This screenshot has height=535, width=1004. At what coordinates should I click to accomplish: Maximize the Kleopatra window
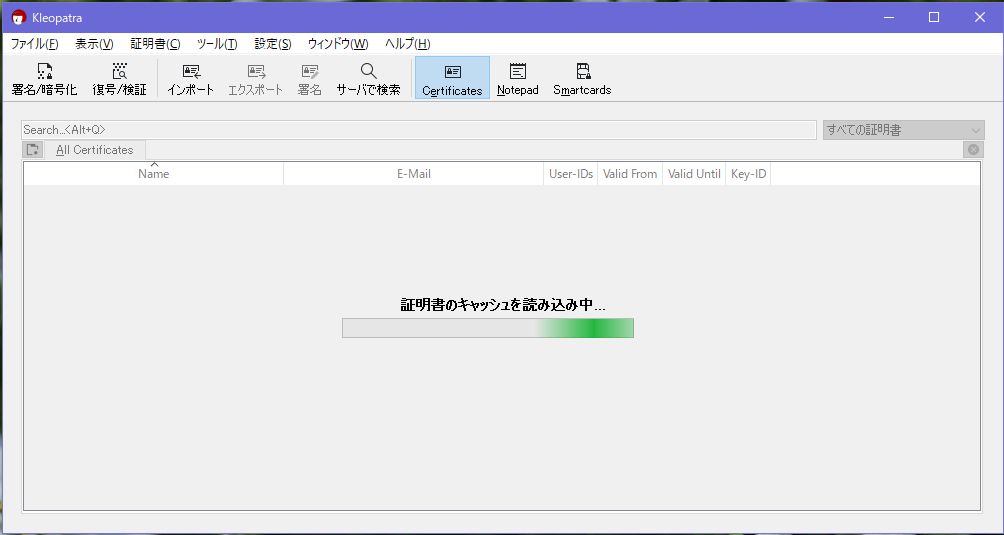pyautogui.click(x=934, y=17)
